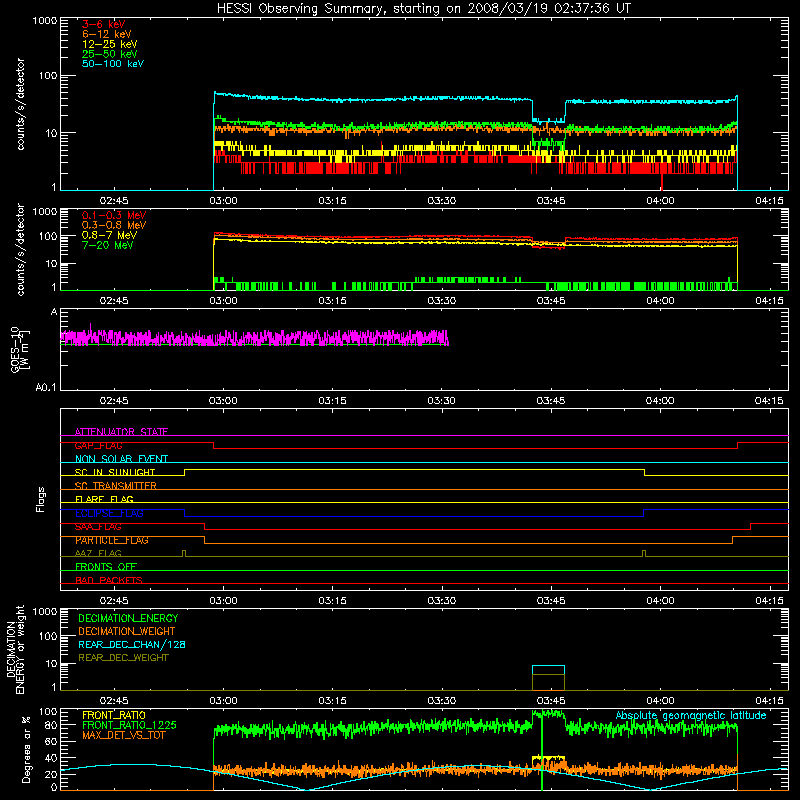The width and height of the screenshot is (800, 800).
Task: Click the vertical Flags axis label
Action: [x=41, y=499]
